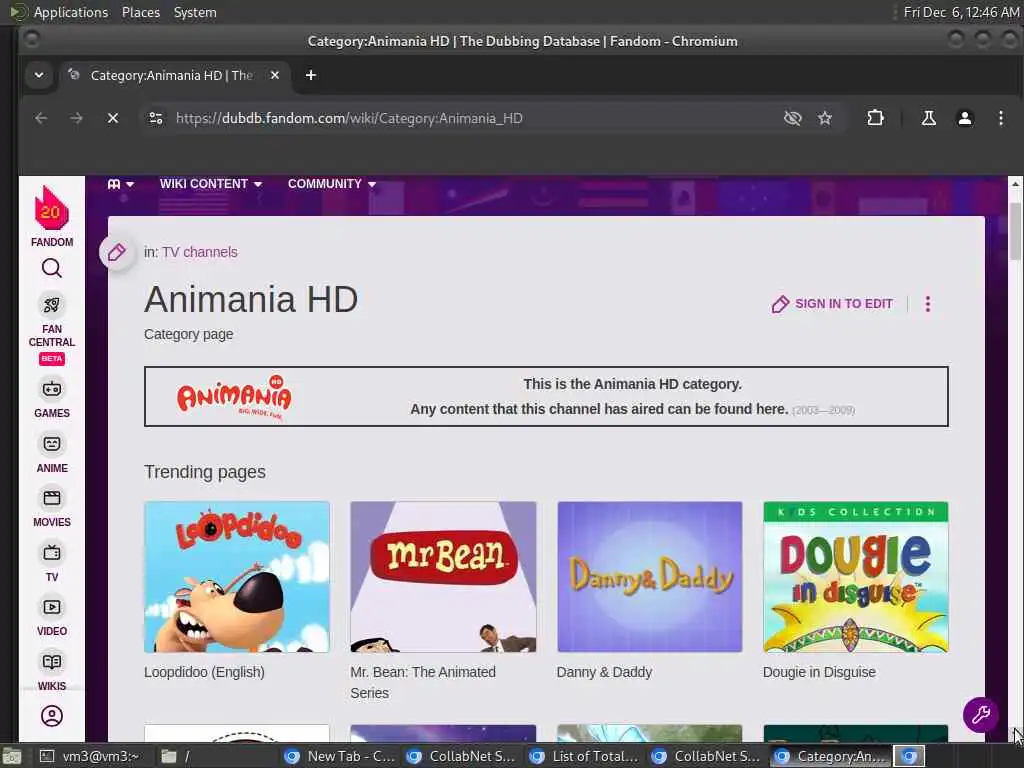Image resolution: width=1024 pixels, height=768 pixels.
Task: Click the Animania HD logo image
Action: [x=234, y=396]
